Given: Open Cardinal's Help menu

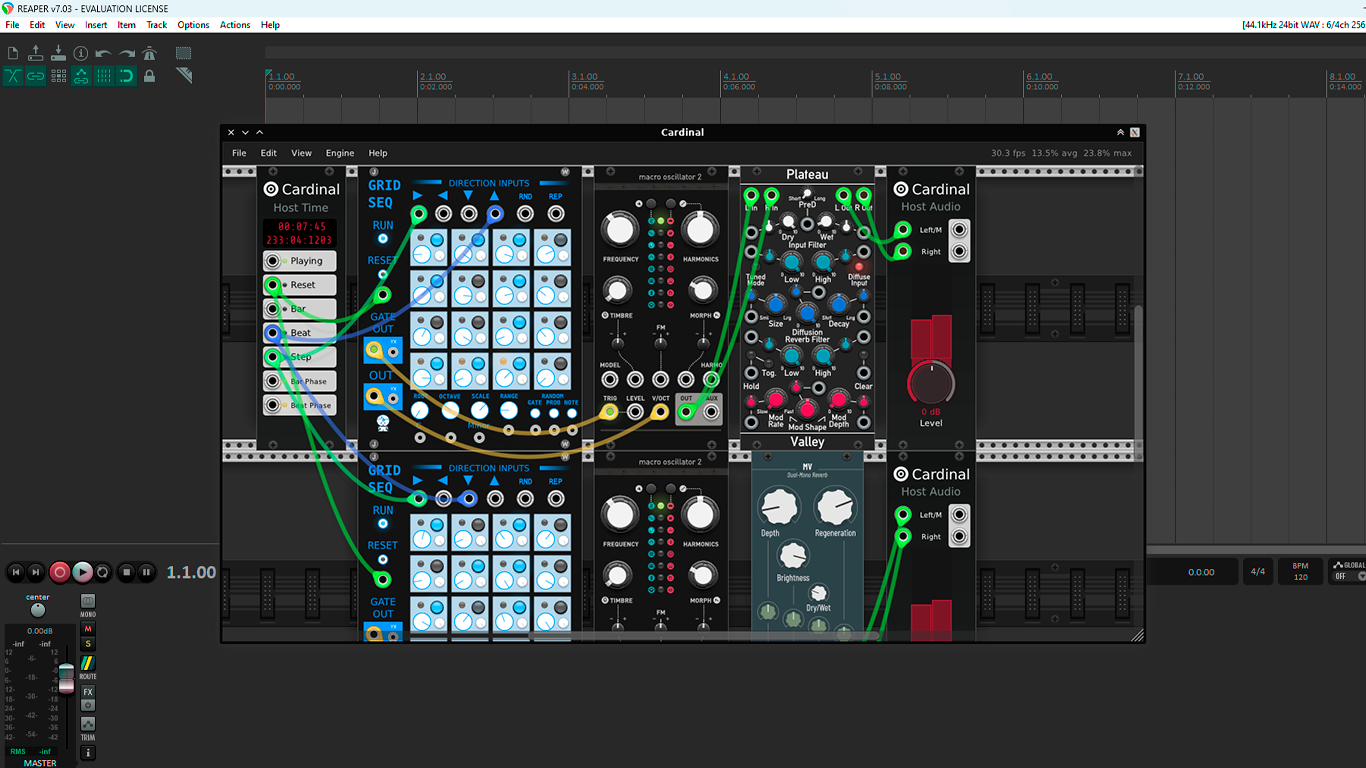Looking at the screenshot, I should point(378,153).
